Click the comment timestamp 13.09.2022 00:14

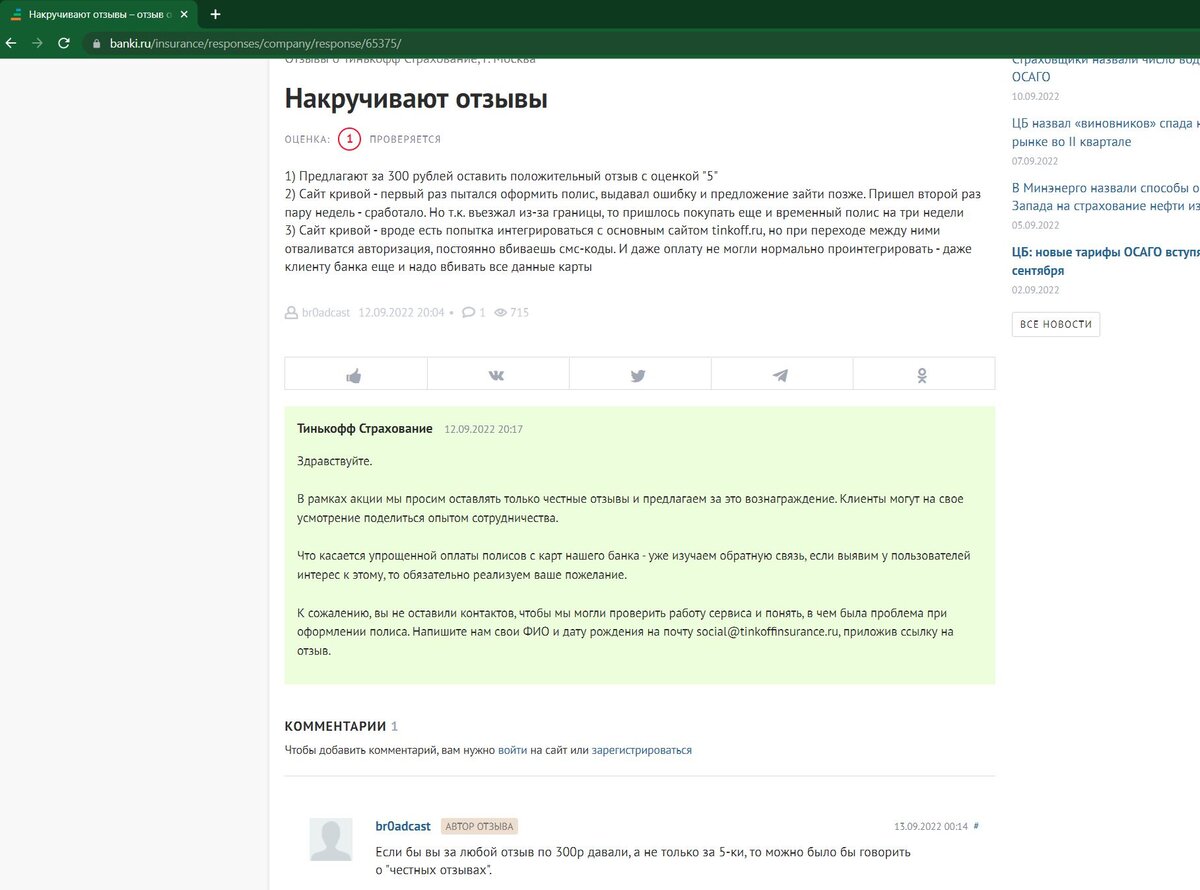931,827
